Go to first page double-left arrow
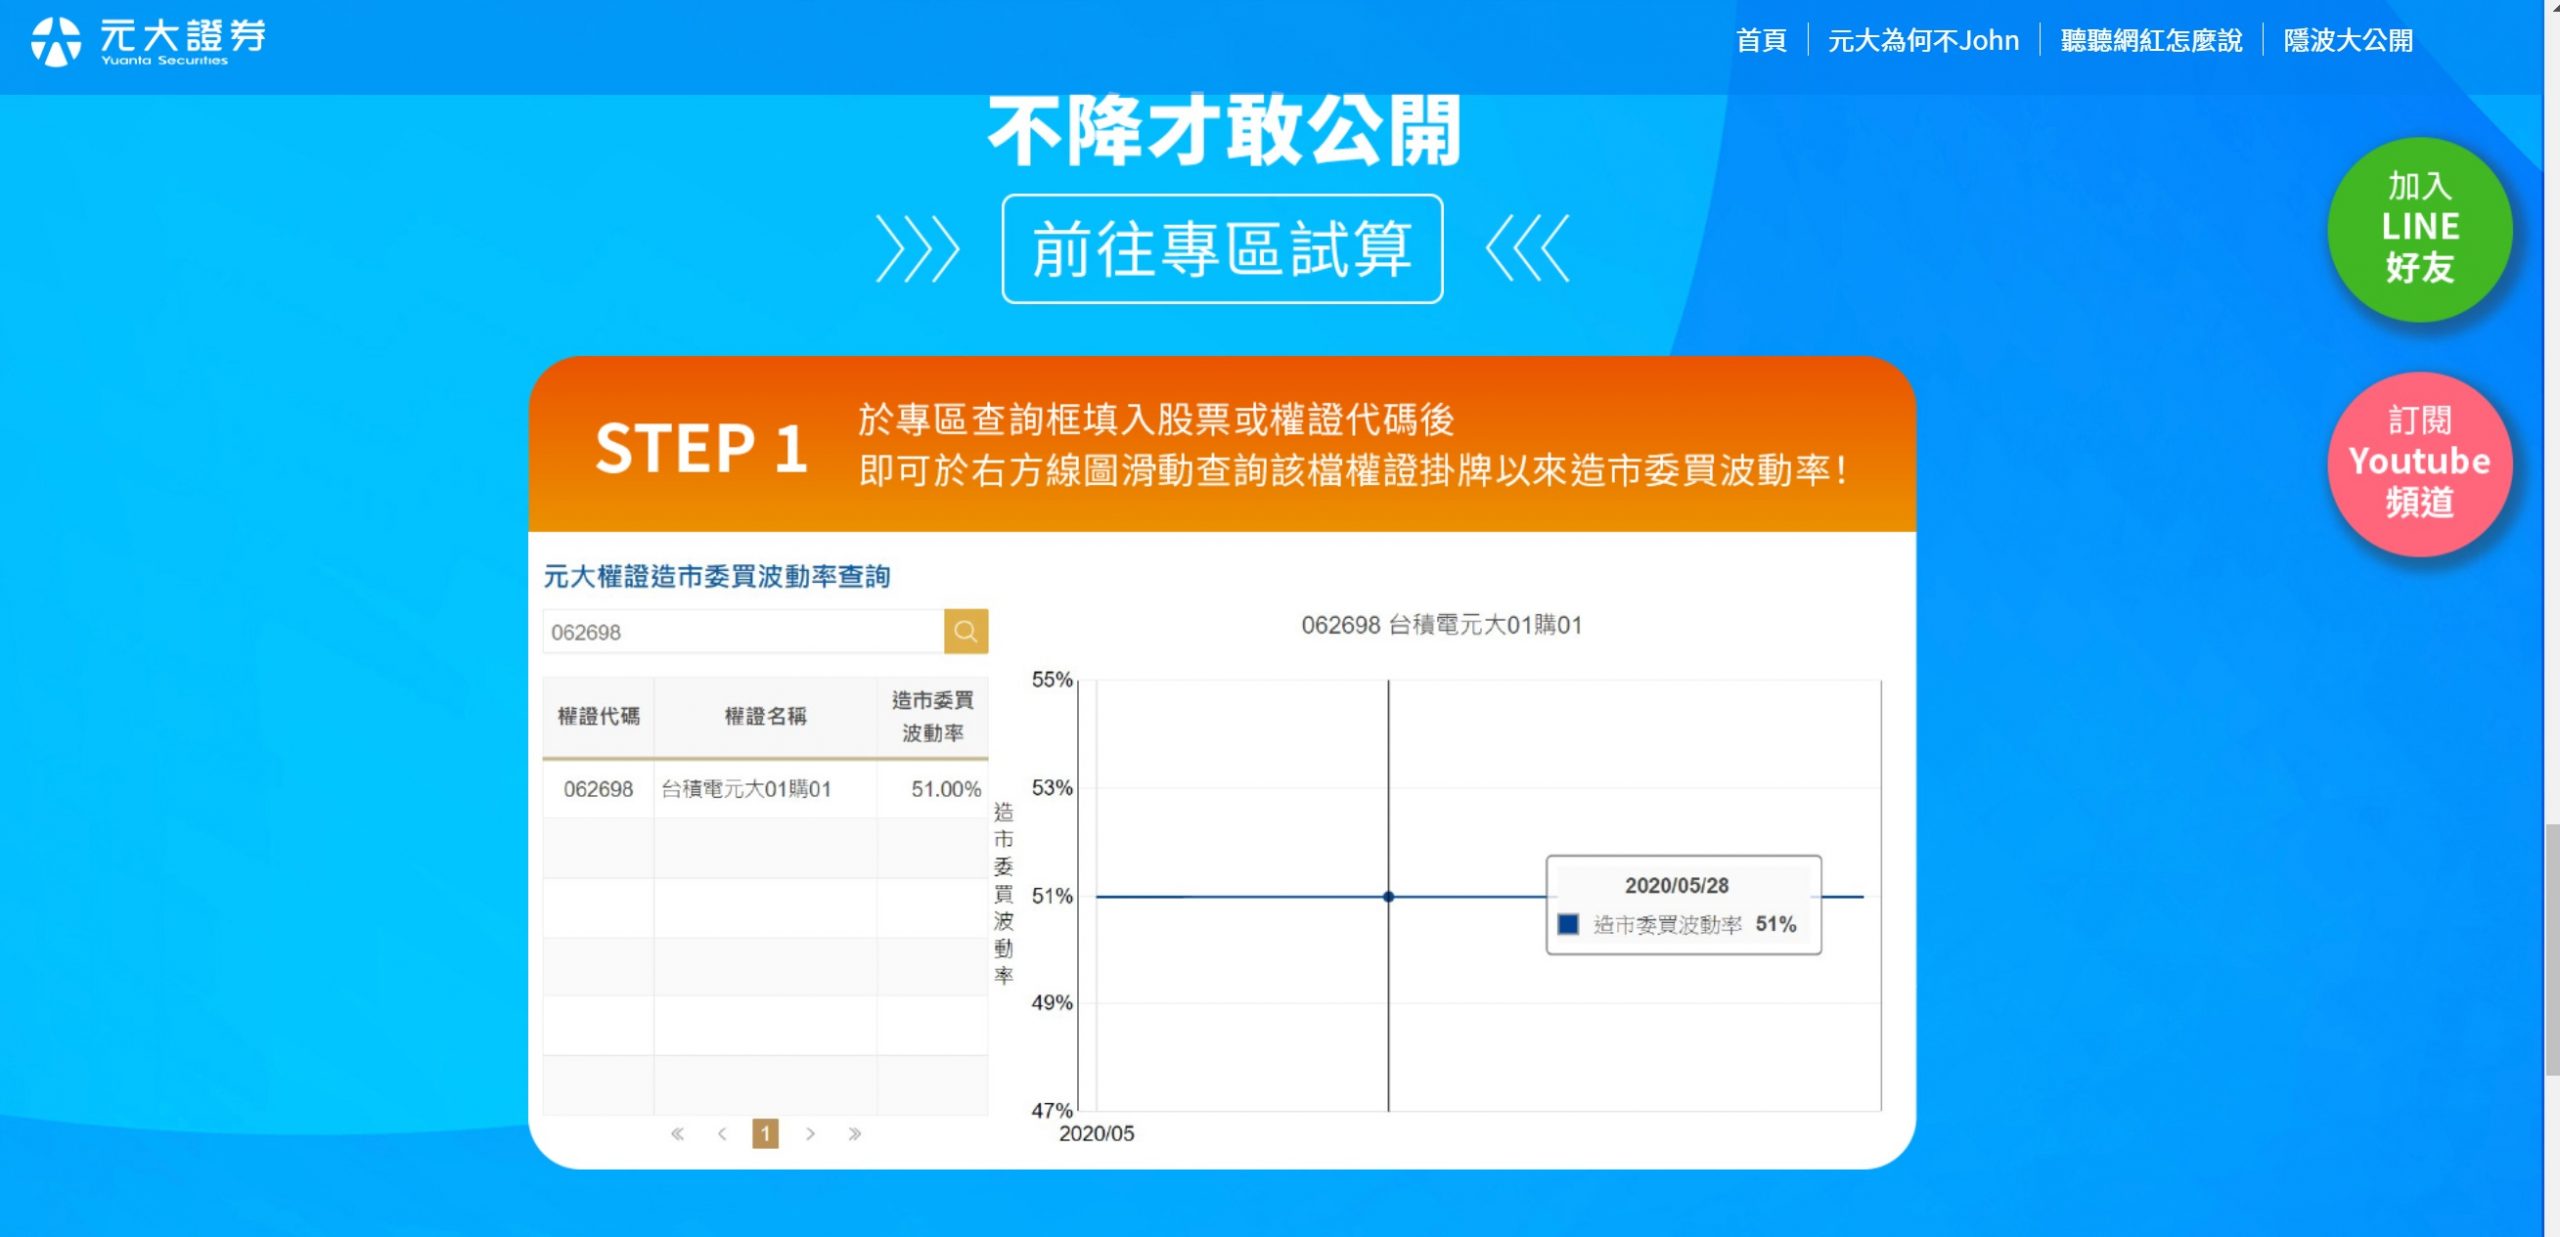This screenshot has height=1237, width=2560. coord(677,1134)
